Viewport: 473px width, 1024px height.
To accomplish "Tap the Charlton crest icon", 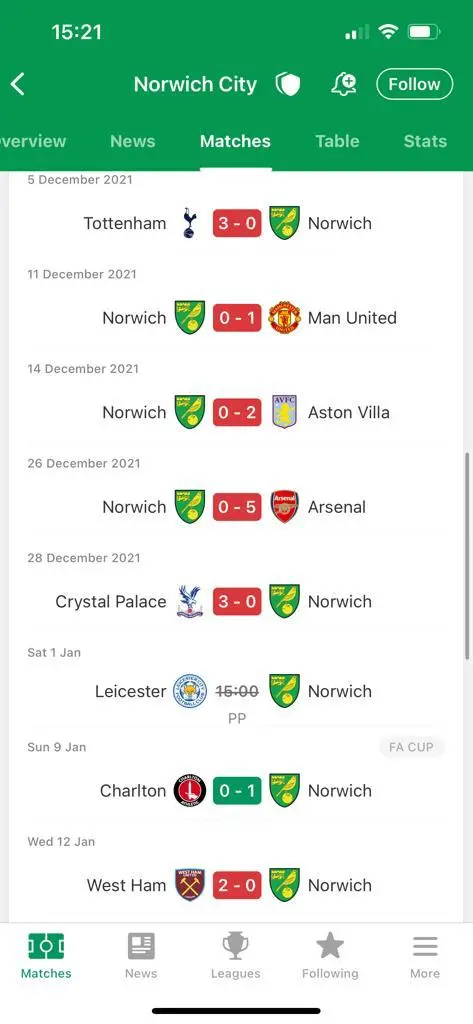I will pos(189,791).
